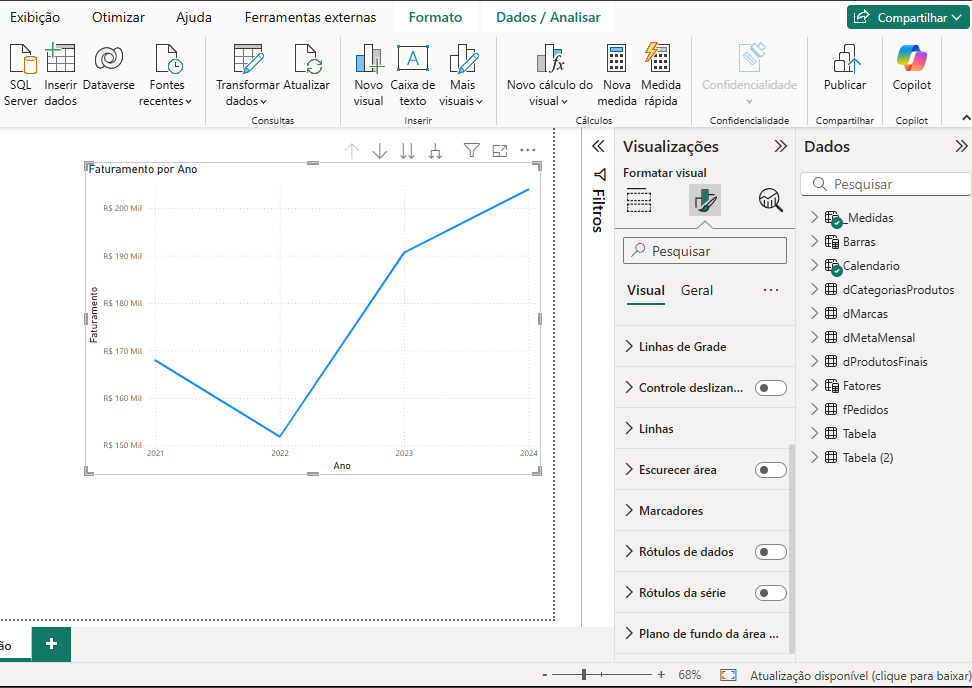Expand all down one hierarchy level
972x688 pixels.
pos(436,151)
